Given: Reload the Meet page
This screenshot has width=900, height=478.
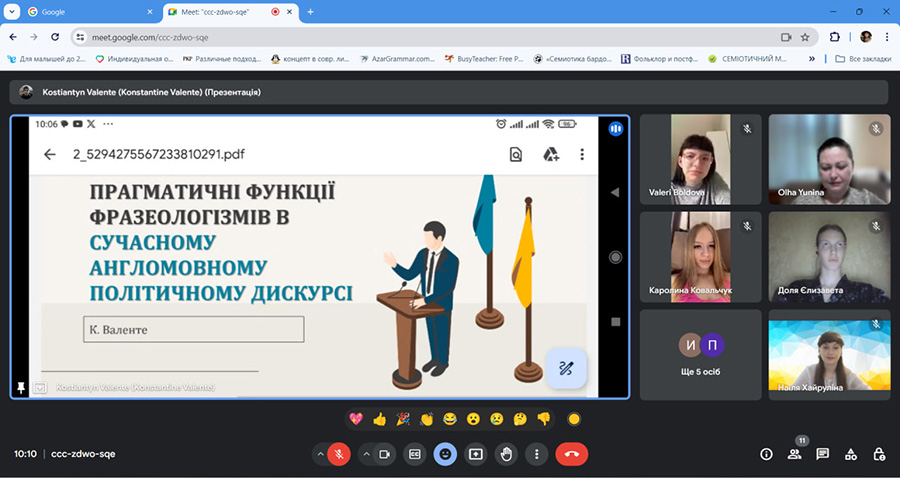Looking at the screenshot, I should click(x=55, y=37).
